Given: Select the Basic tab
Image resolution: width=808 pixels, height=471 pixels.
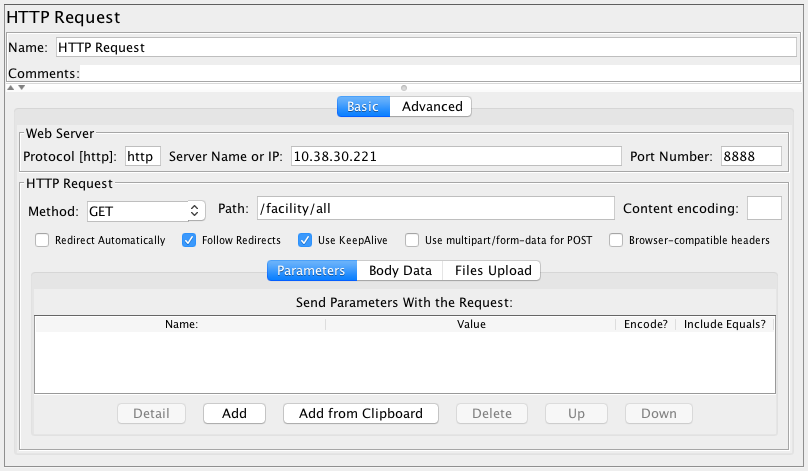Looking at the screenshot, I should click(363, 107).
